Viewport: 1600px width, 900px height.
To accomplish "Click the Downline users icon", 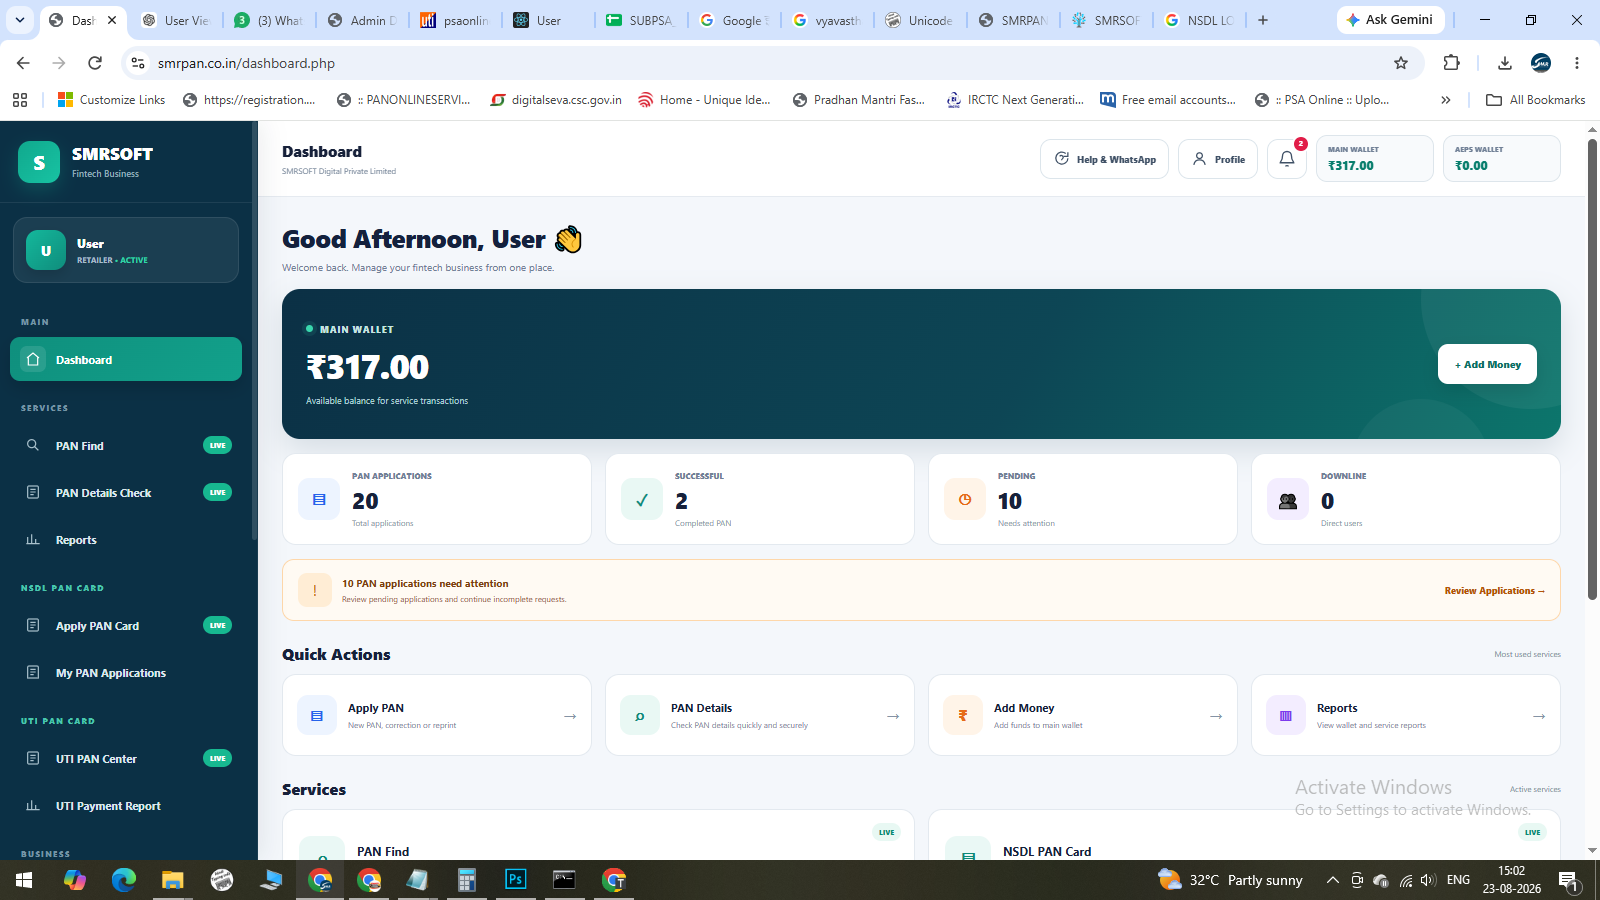I will pyautogui.click(x=1288, y=499).
